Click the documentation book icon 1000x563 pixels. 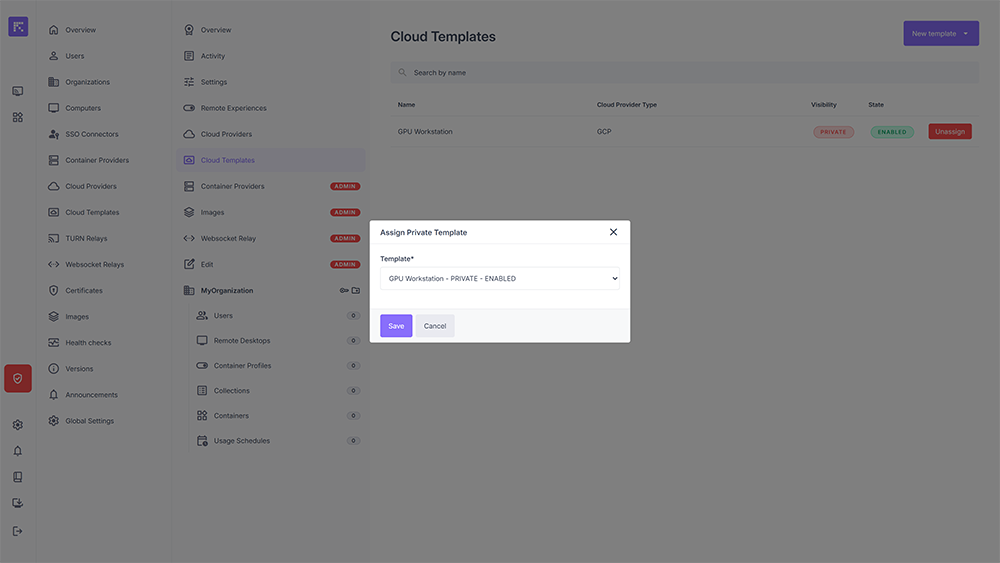click(x=18, y=477)
